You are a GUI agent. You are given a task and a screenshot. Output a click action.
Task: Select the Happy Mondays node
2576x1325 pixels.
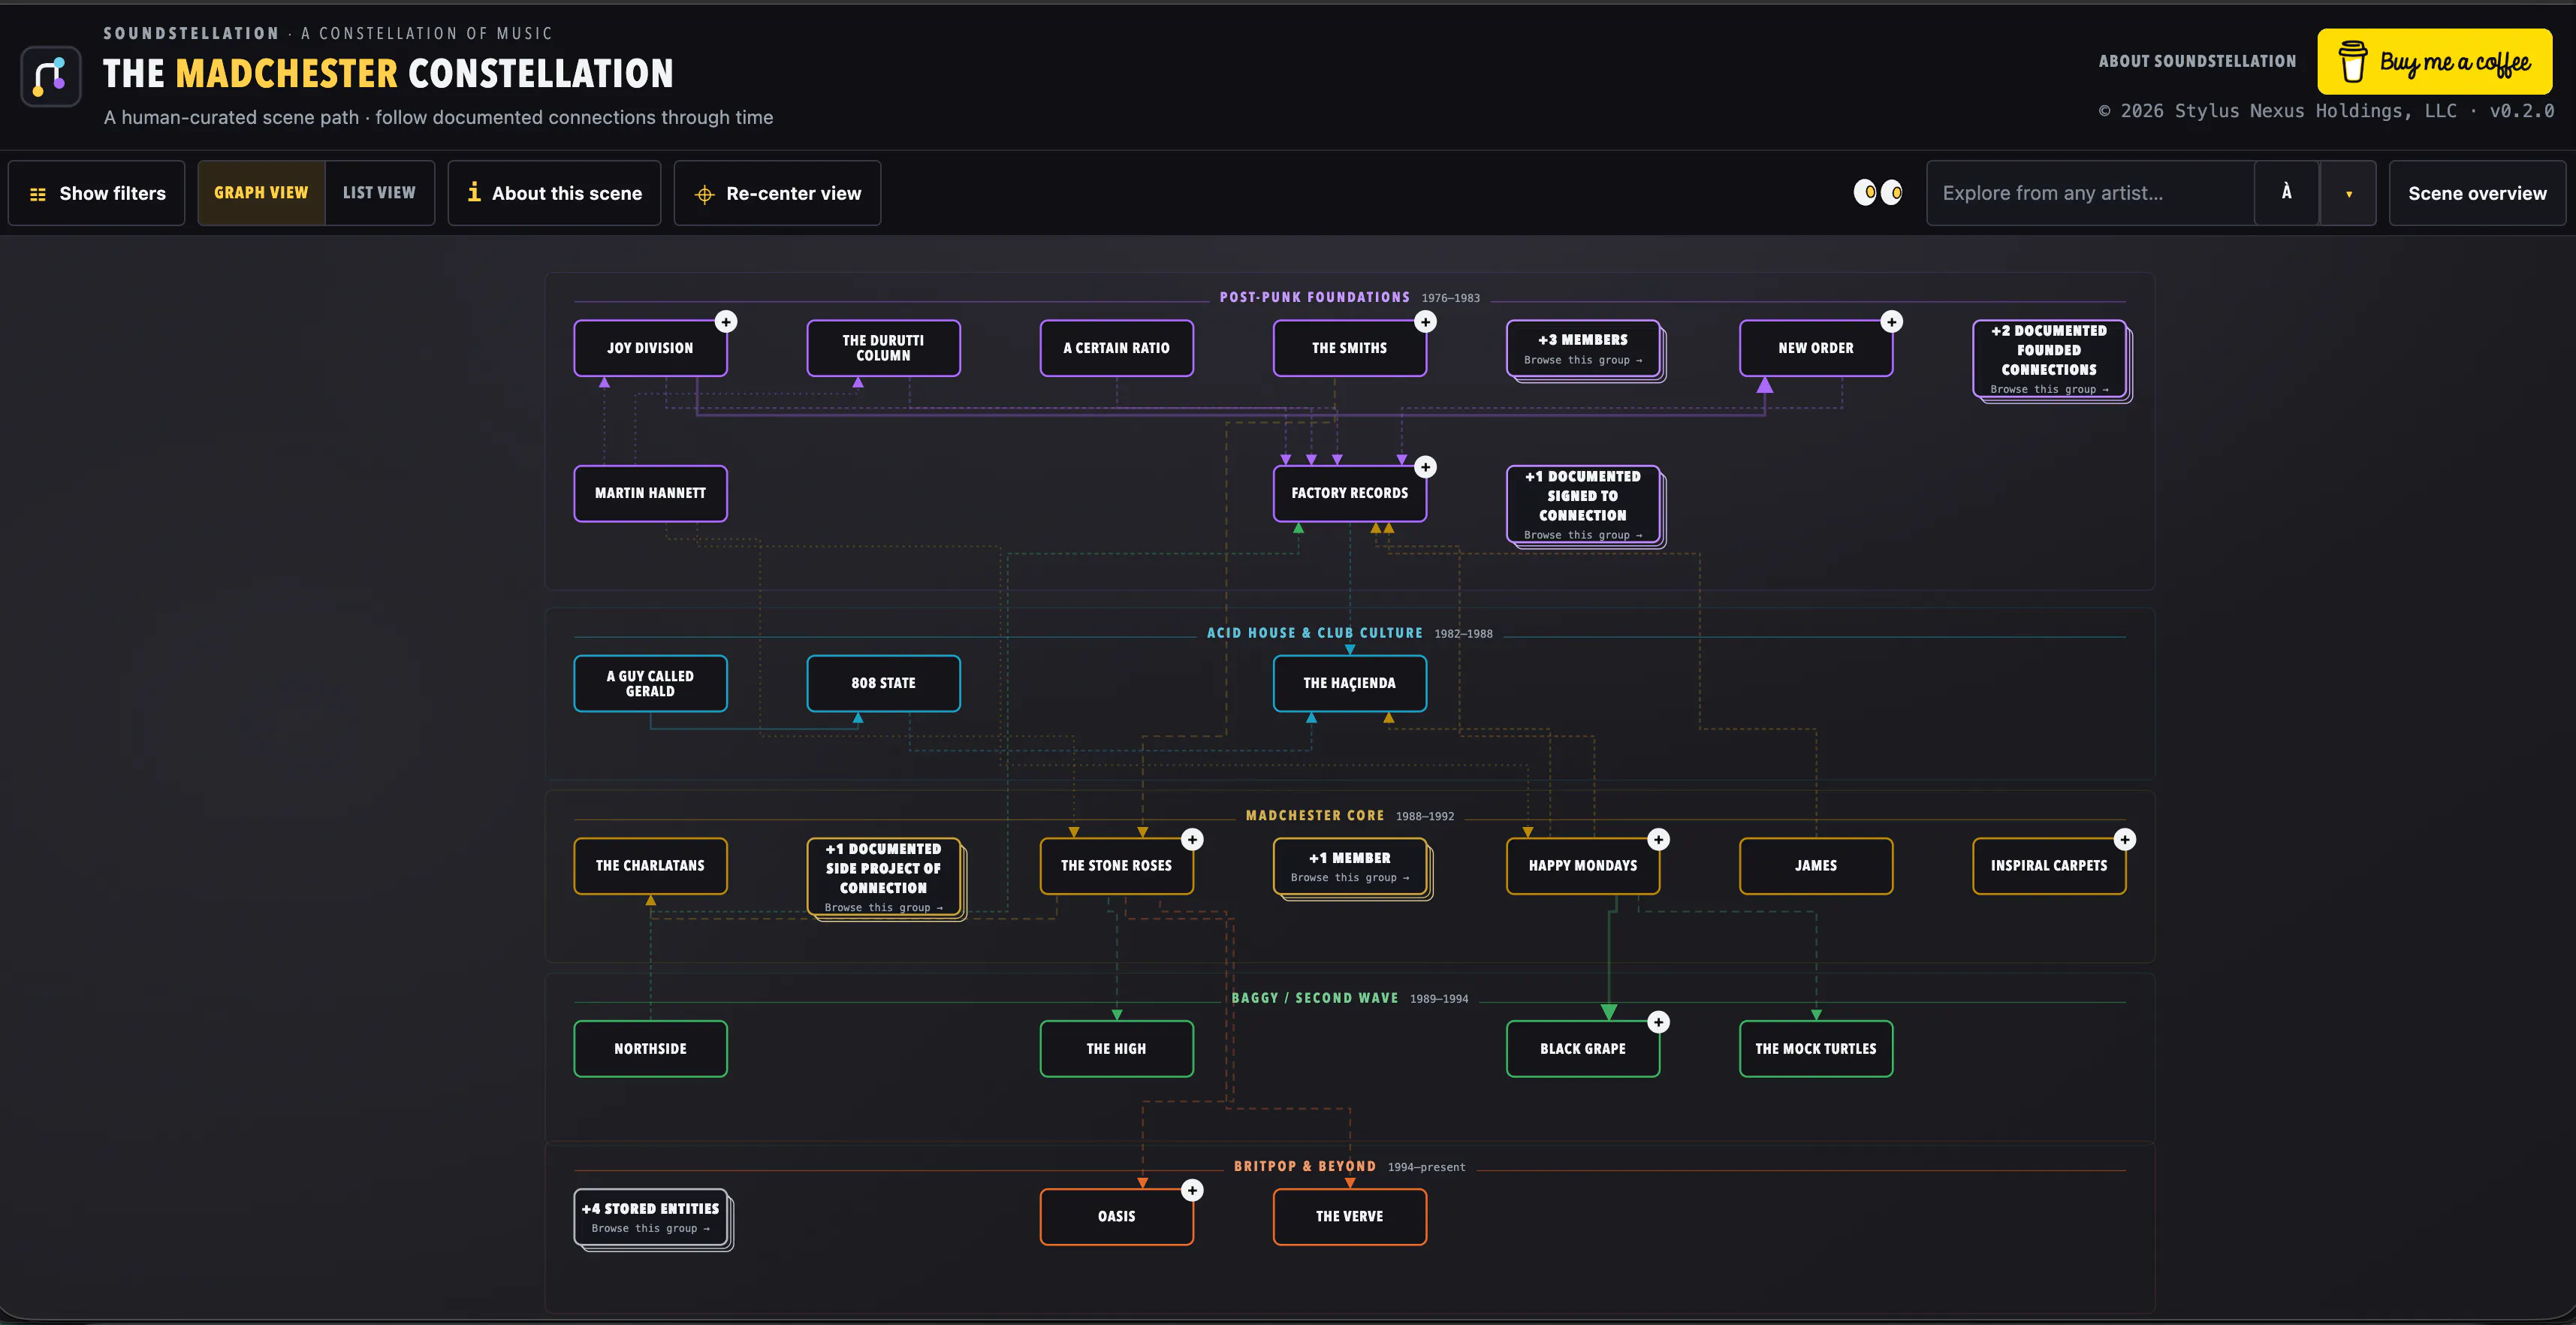coord(1582,866)
